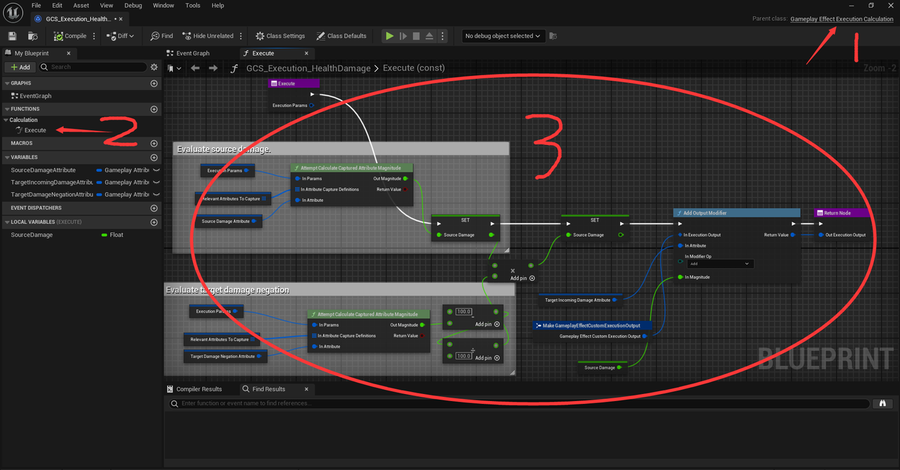
Task: Click Add pin on the multiply node
Action: (x=522, y=278)
